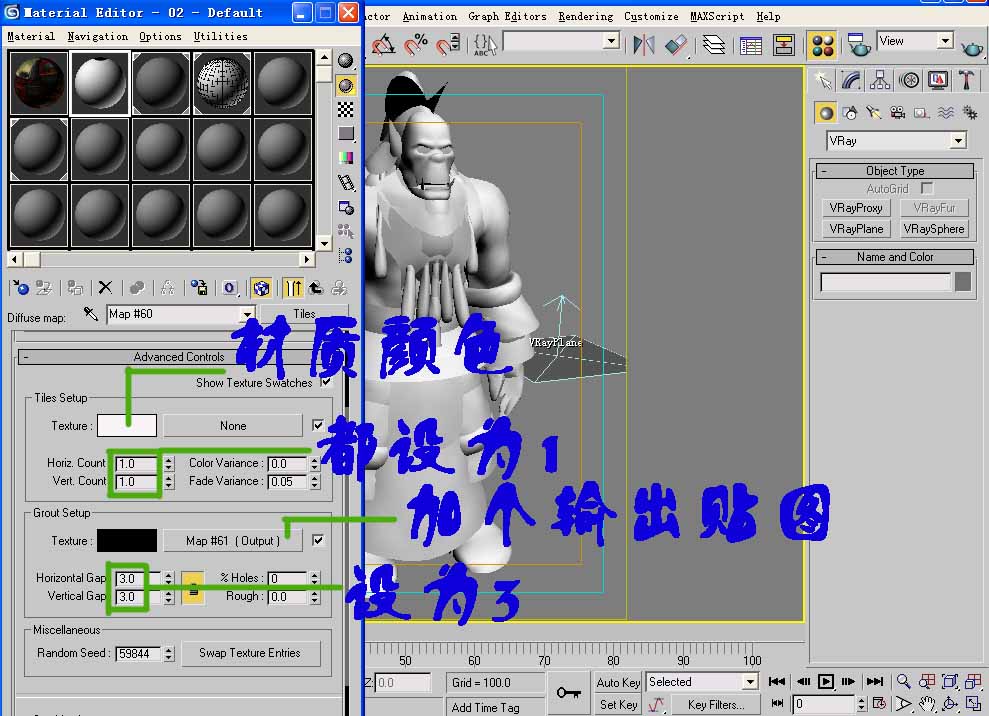Open the Rendering menu
The image size is (989, 716).
[585, 16]
